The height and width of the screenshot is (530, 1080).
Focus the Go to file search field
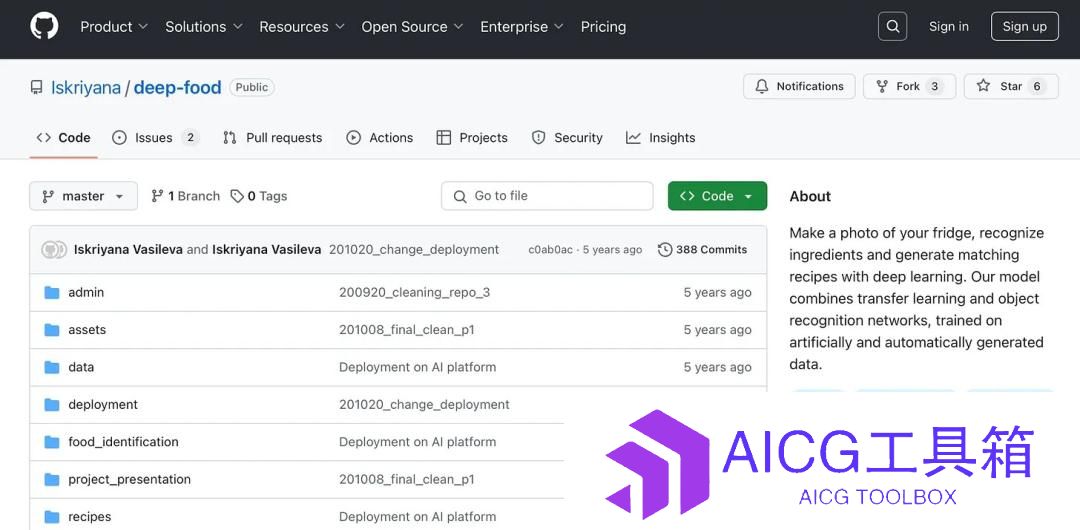(x=547, y=196)
